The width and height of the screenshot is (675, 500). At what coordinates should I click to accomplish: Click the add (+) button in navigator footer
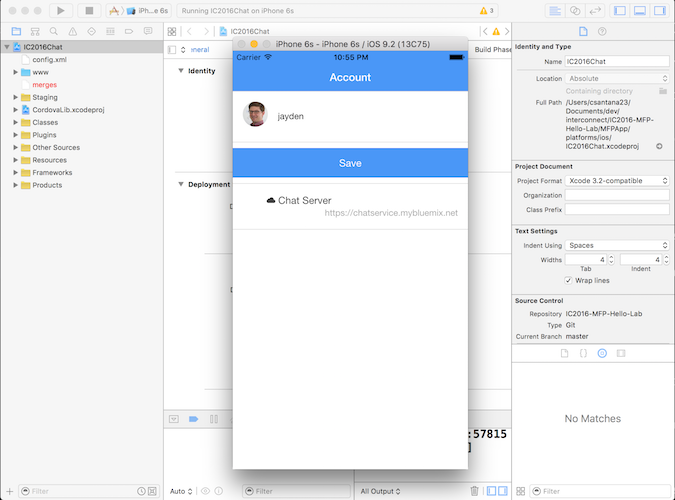[x=9, y=491]
